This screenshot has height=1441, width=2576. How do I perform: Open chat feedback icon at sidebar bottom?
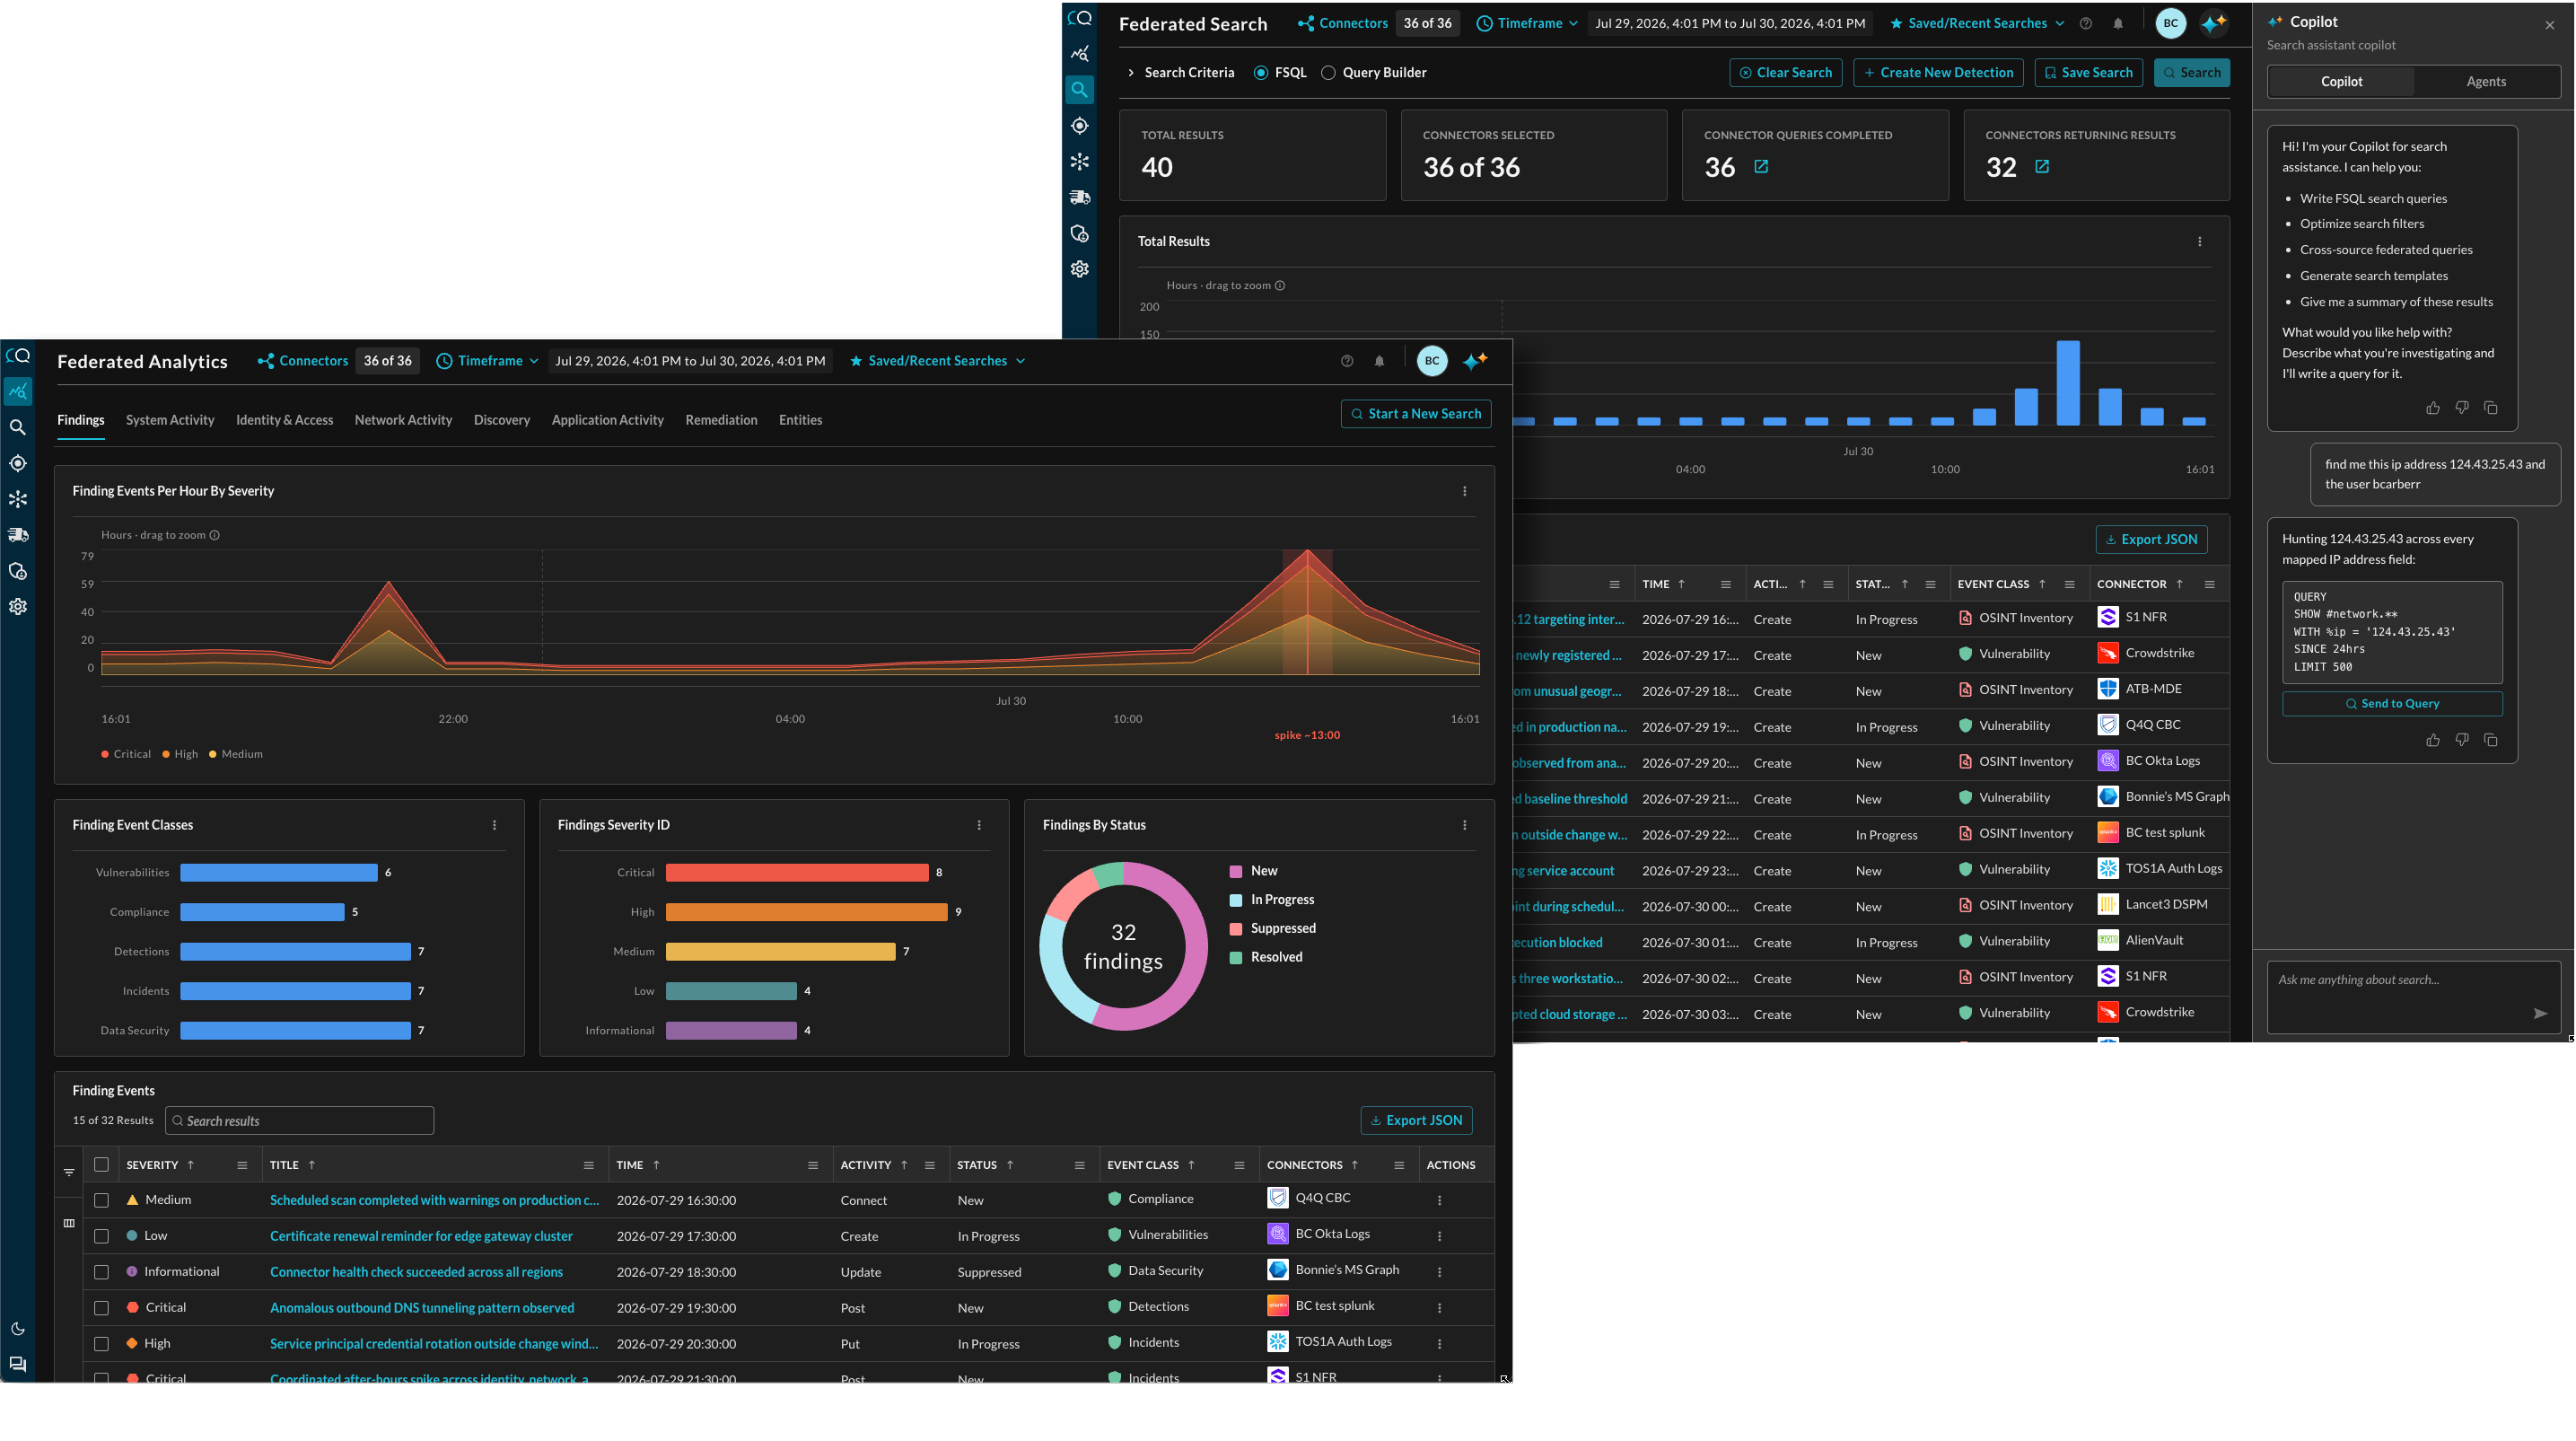click(x=18, y=1365)
